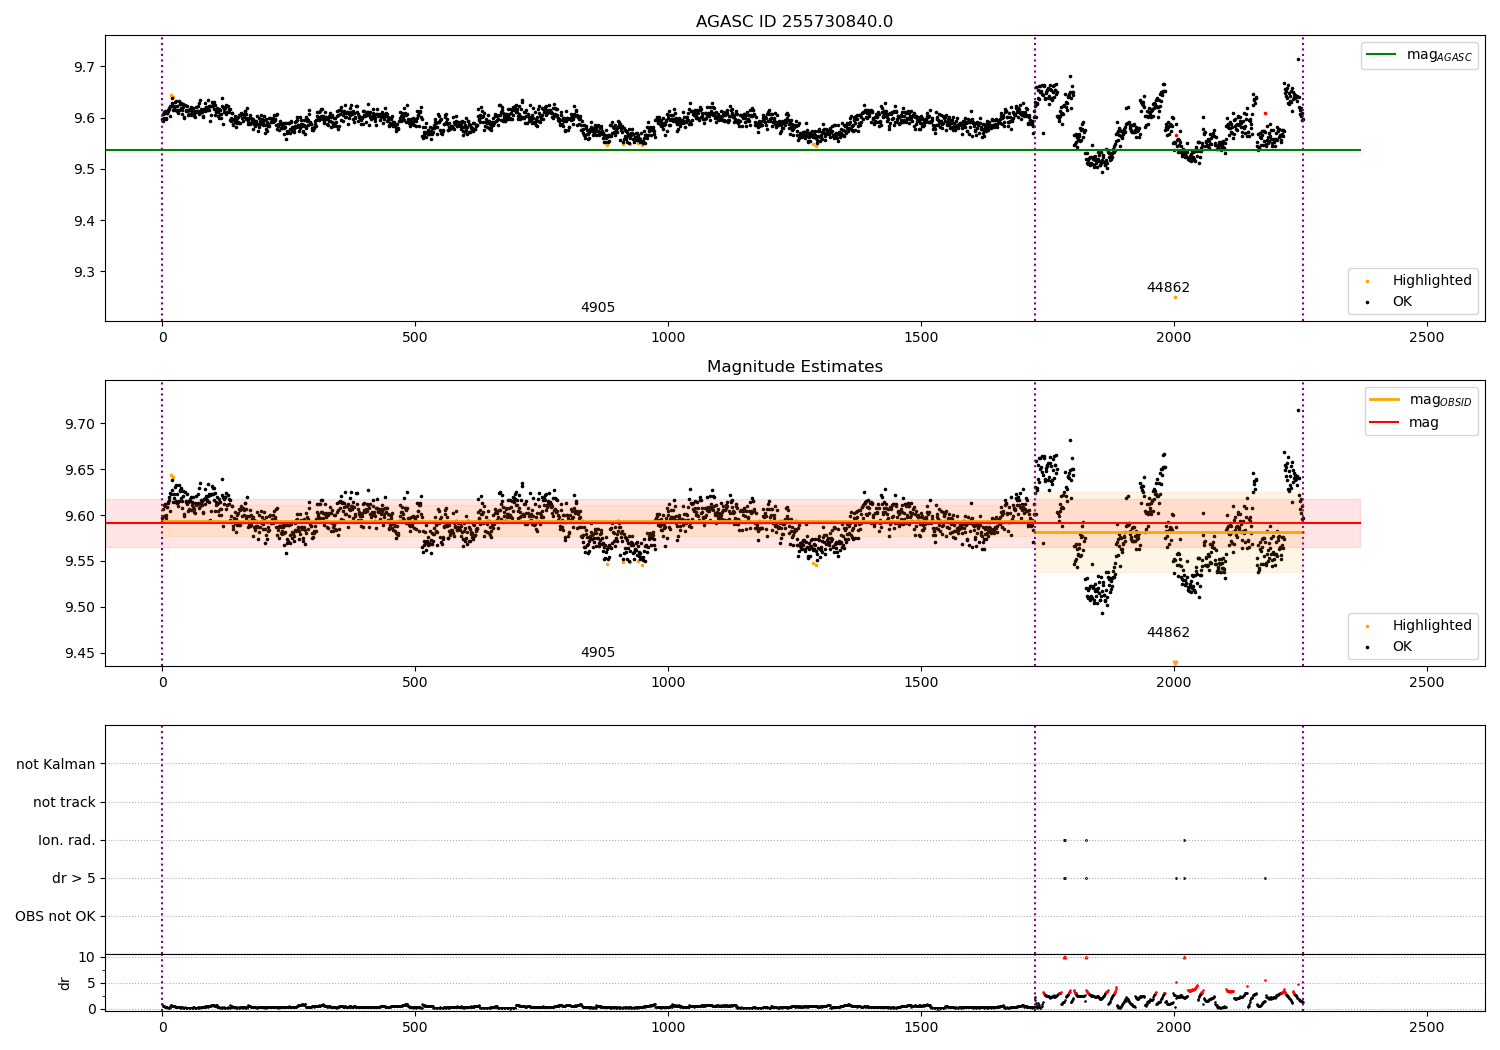
Task: Click the 9.4 y-axis tick label
Action: (84, 221)
